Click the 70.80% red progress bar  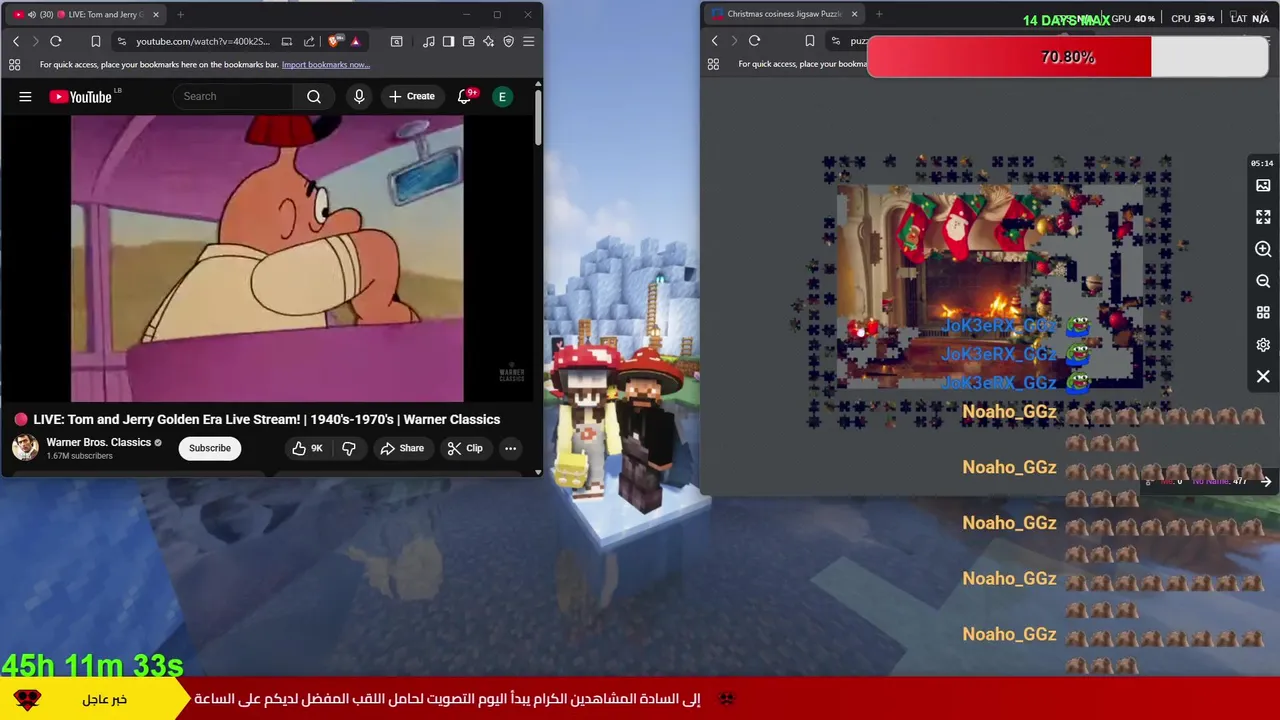[x=1067, y=57]
